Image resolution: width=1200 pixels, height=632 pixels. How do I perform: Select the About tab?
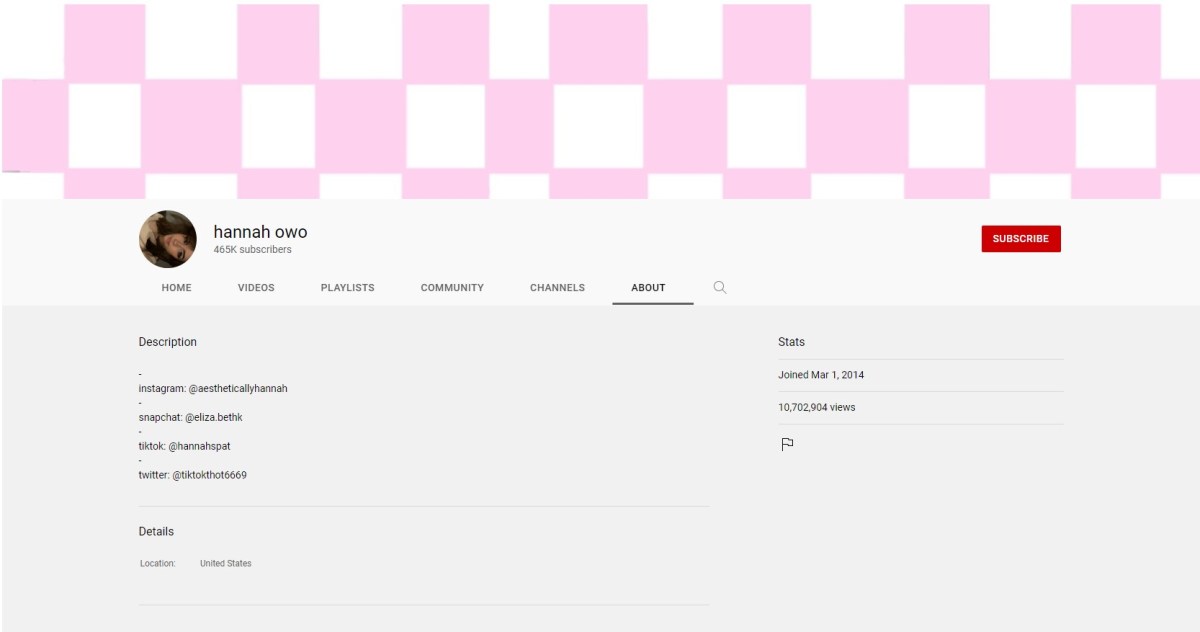648,288
